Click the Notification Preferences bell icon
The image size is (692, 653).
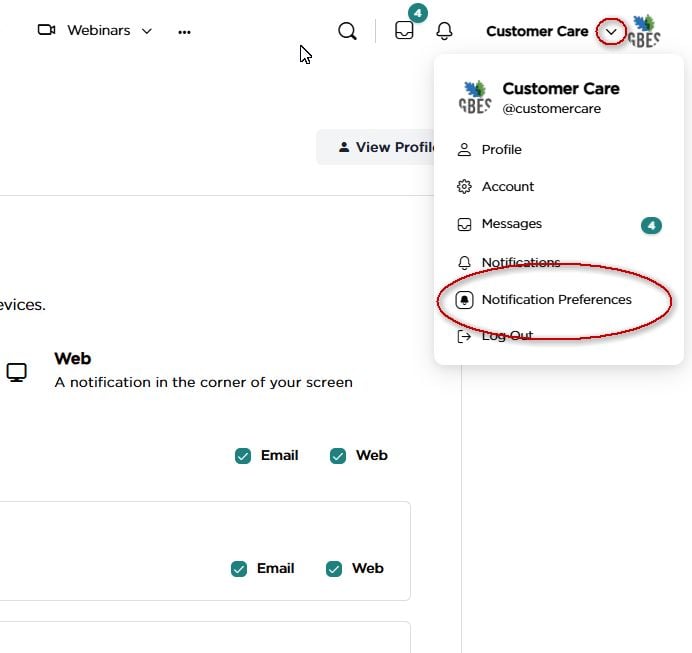point(464,300)
